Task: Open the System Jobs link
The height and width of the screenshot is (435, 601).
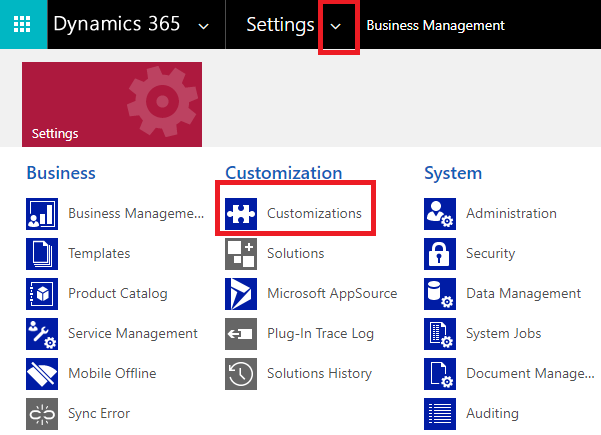Action: [x=503, y=334]
